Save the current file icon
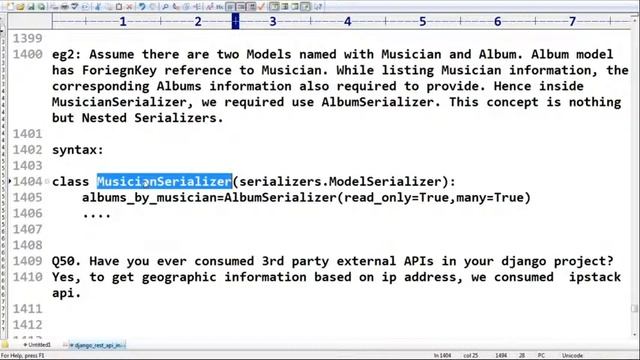Image resolution: width=640 pixels, height=360 pixels. [x=31, y=7]
